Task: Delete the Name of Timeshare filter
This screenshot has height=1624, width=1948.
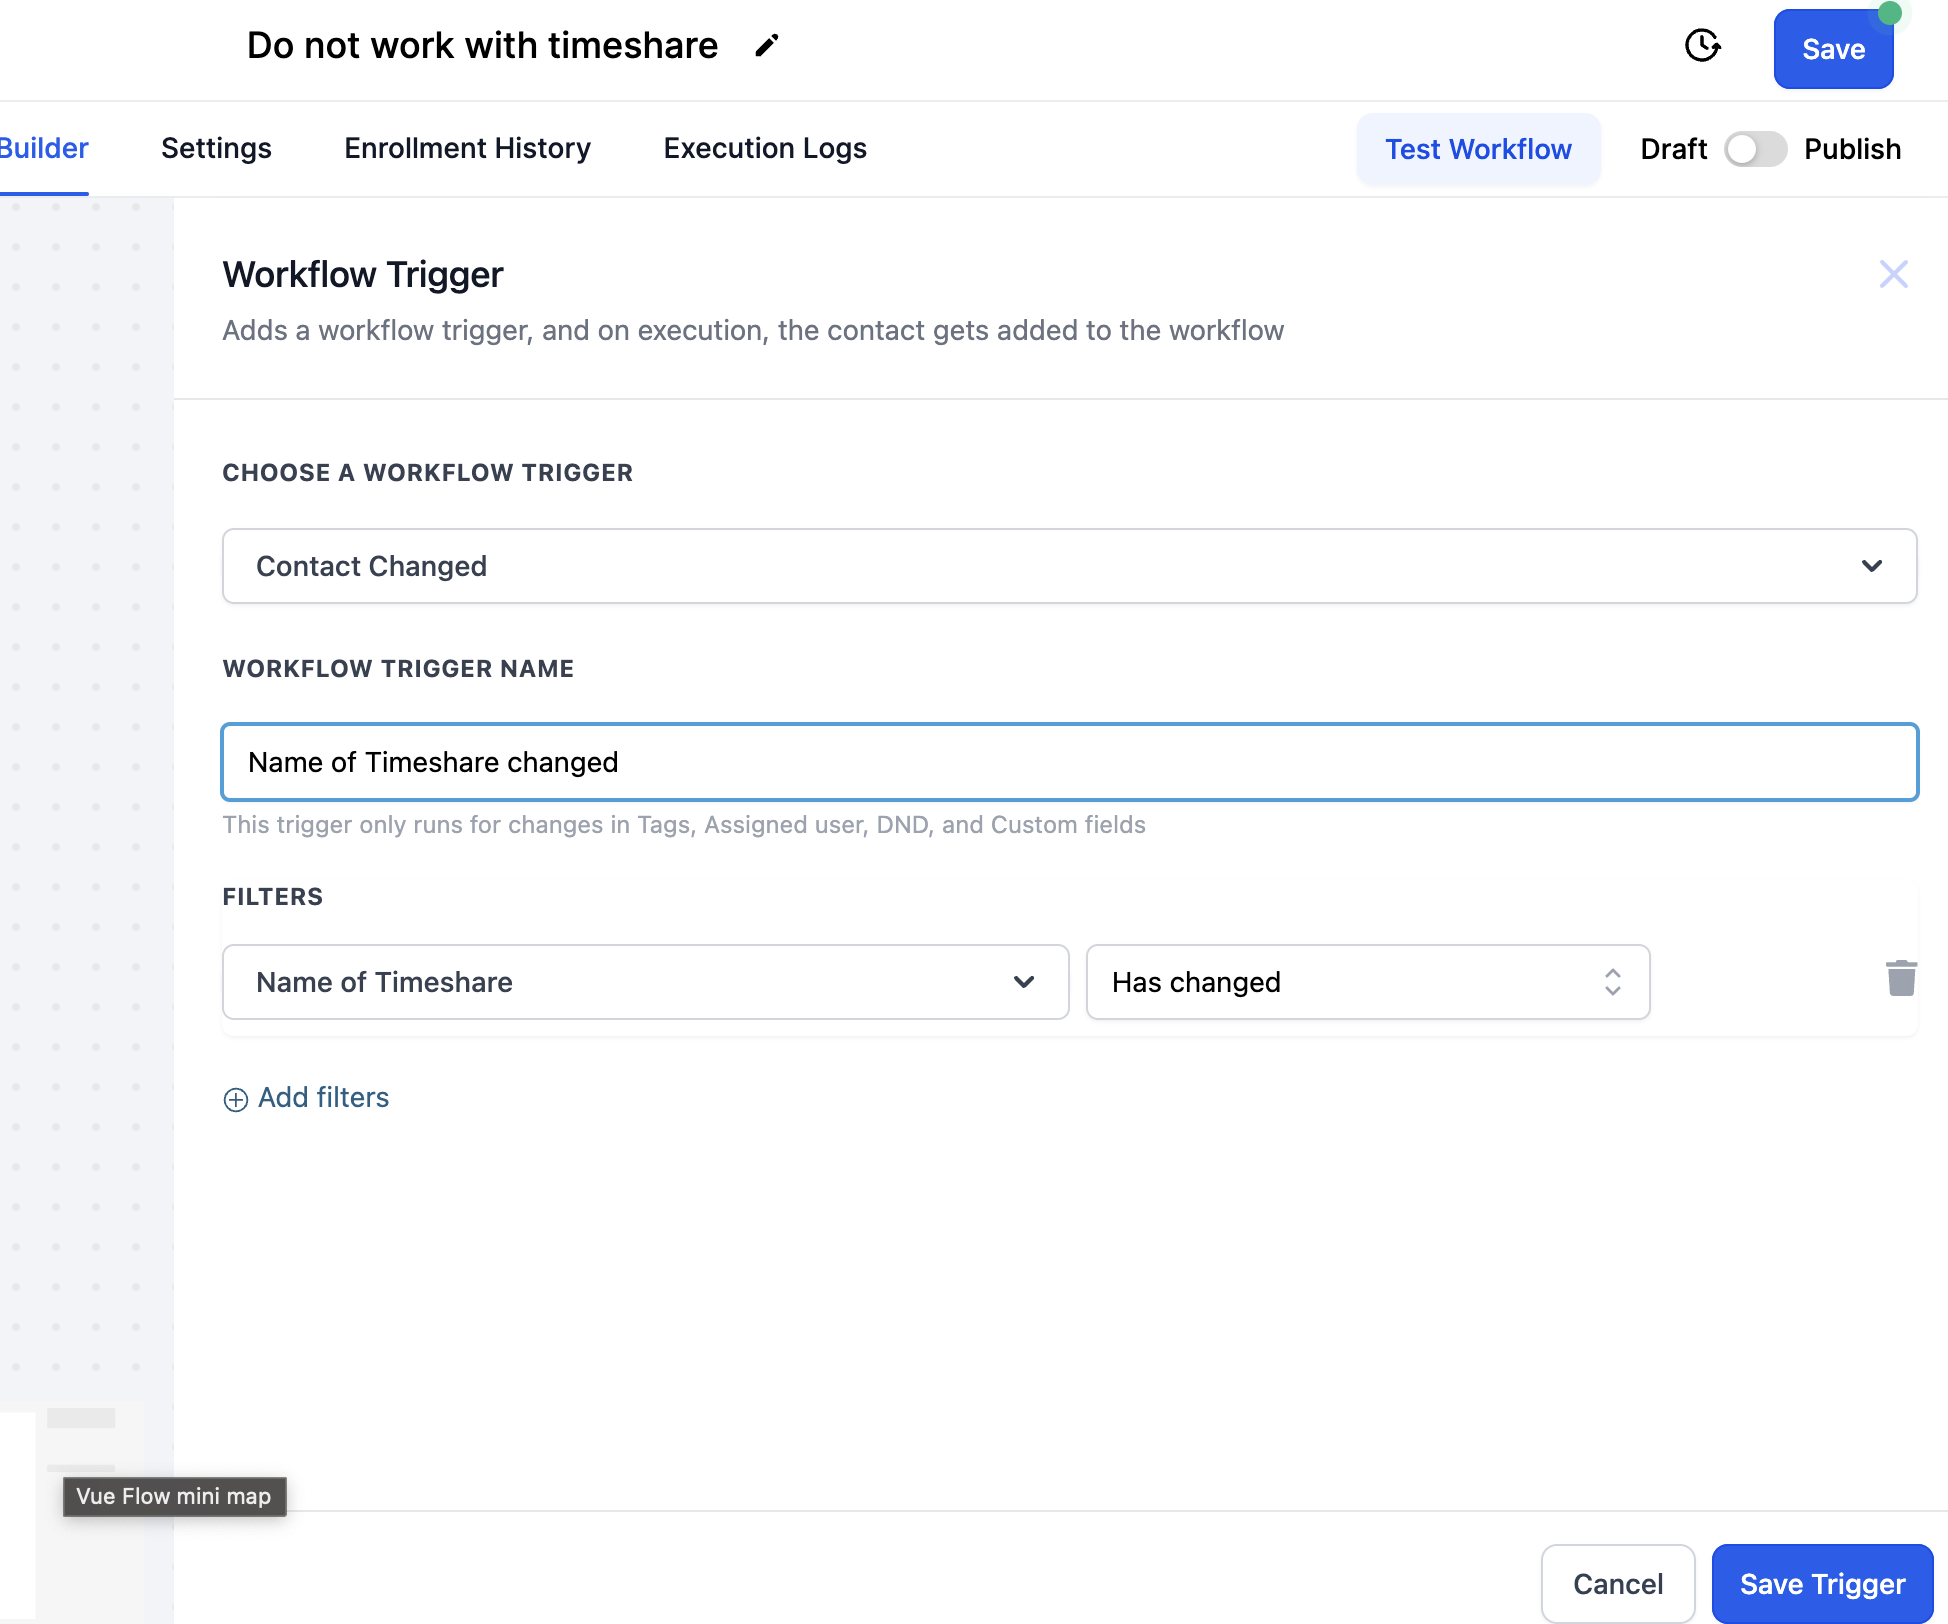Action: tap(1900, 979)
